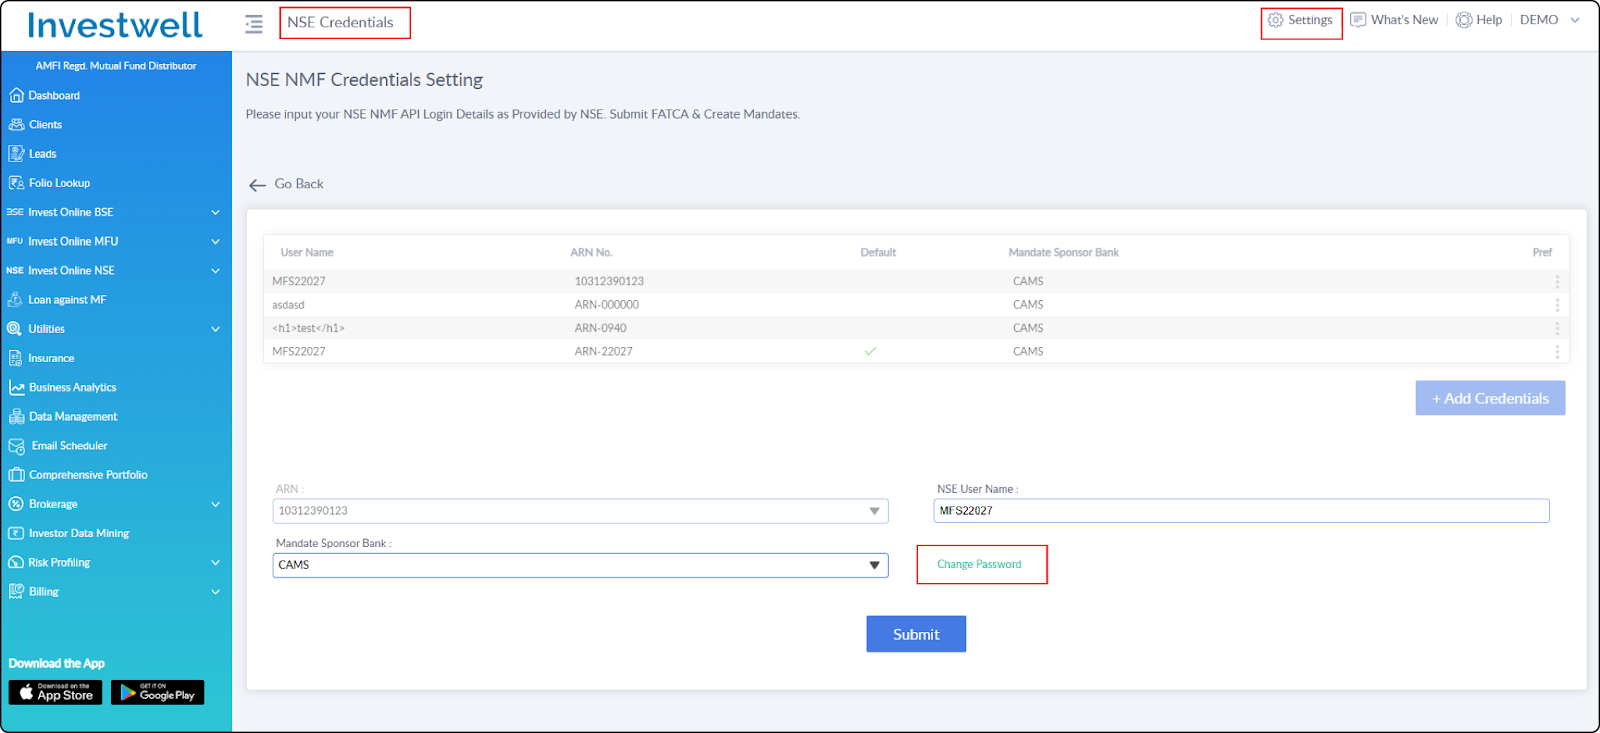1600x733 pixels.
Task: Expand Invest Online NSE submenu
Action: click(x=215, y=271)
